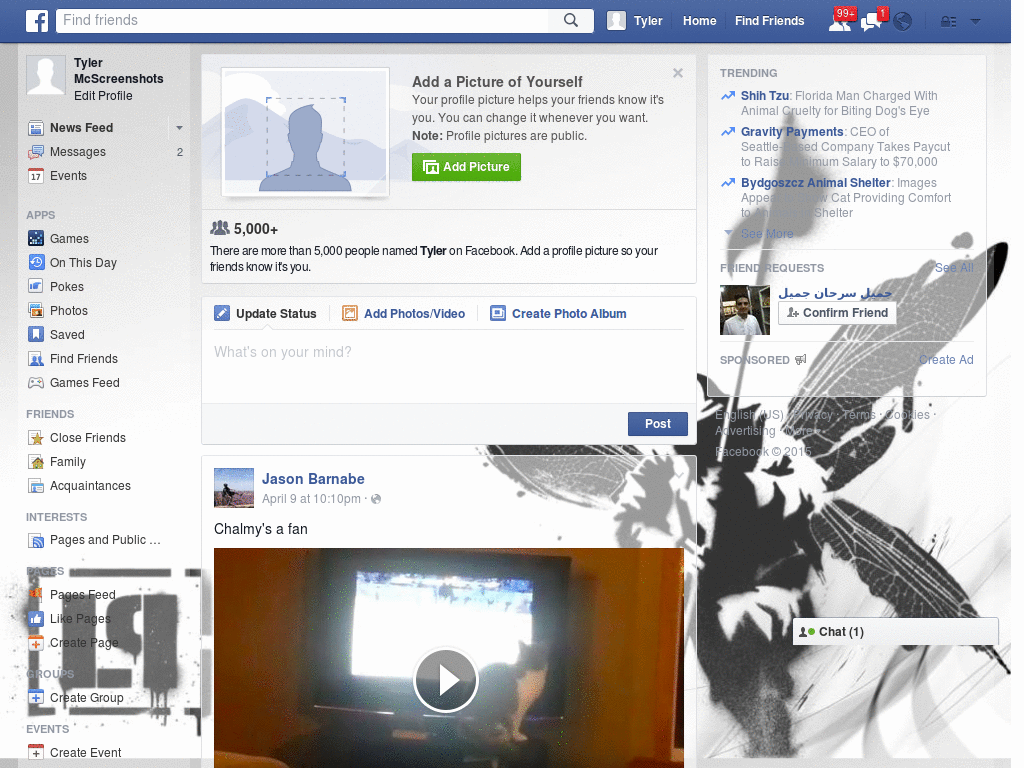The image size is (1024, 768).
Task: Open Shih Tzu trending topic
Action: (x=765, y=96)
